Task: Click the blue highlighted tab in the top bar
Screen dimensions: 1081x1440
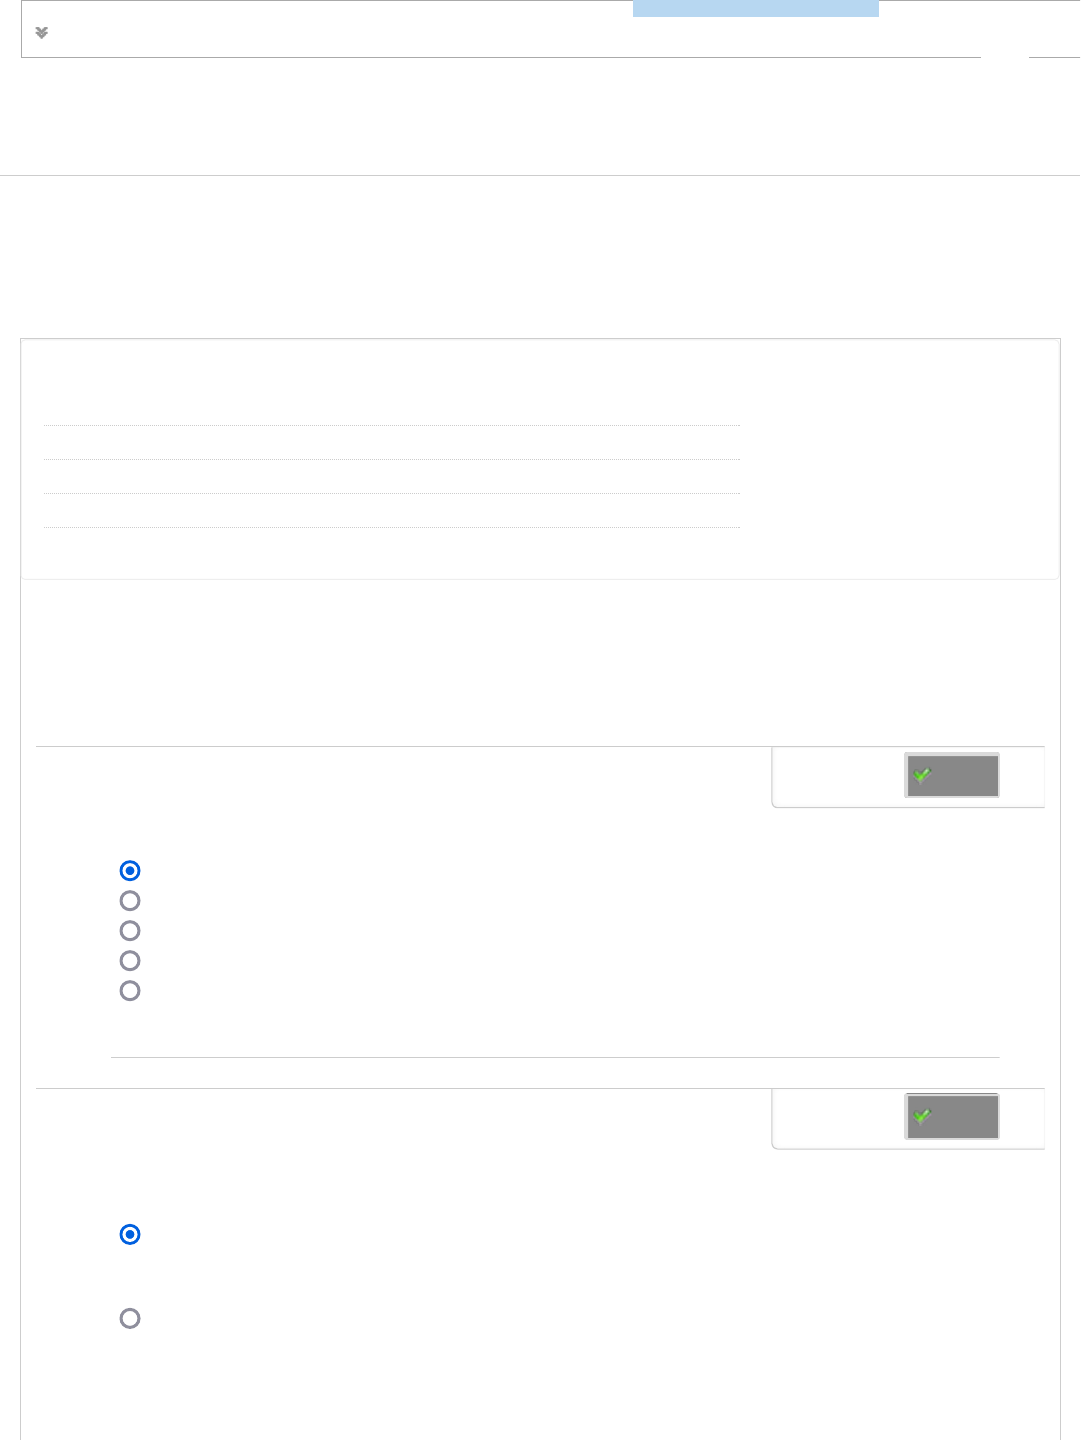Action: click(x=755, y=9)
